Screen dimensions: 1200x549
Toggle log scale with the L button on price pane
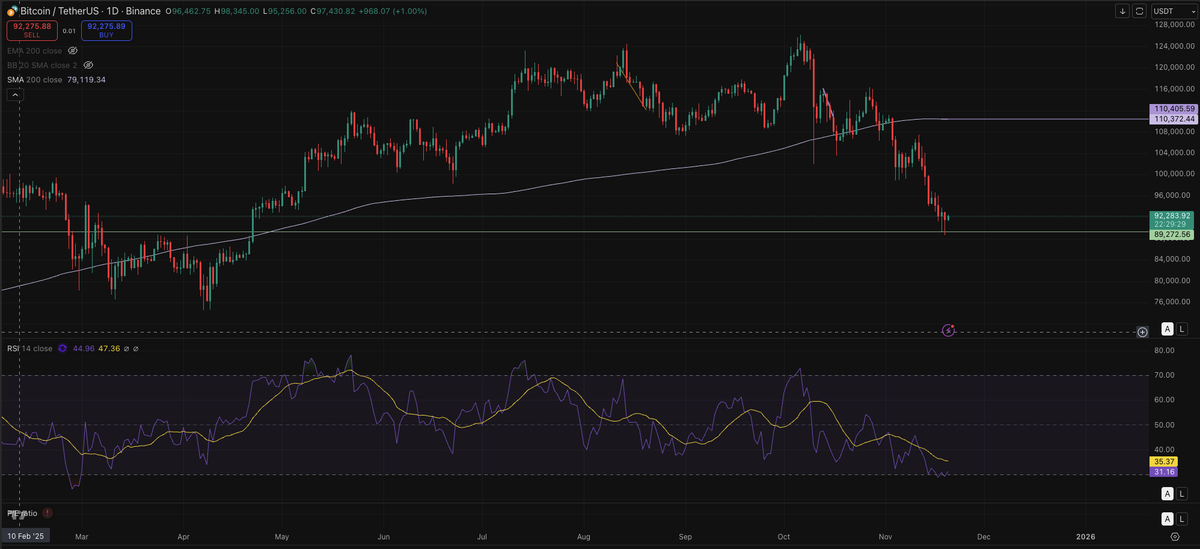(1182, 328)
